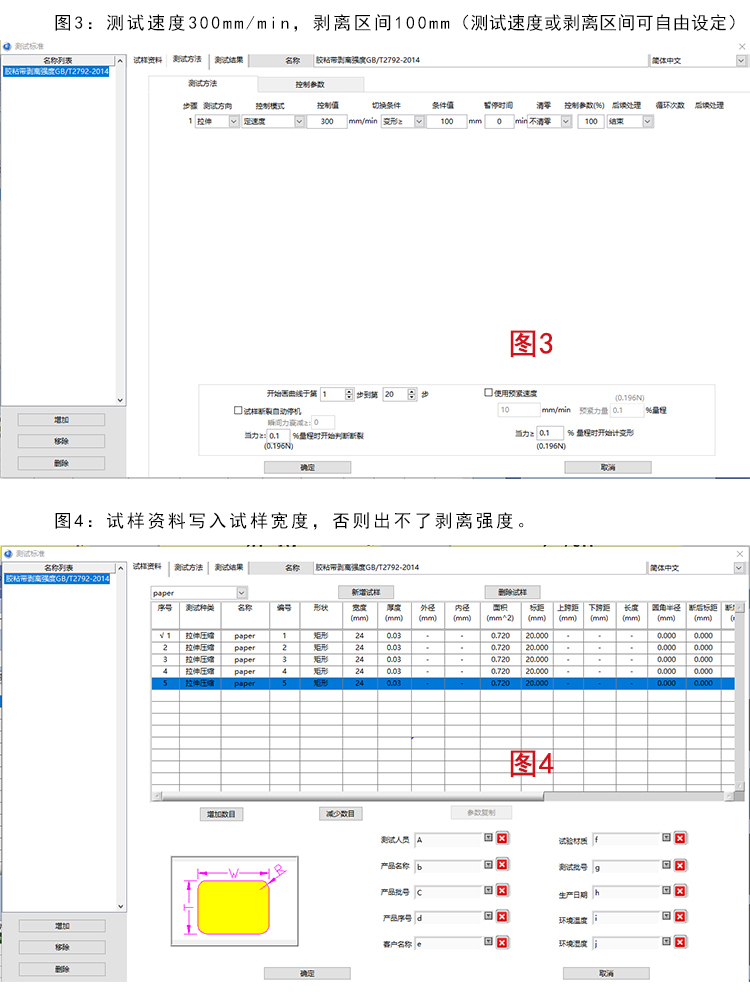Click the yellow specimen shape diagram
This screenshot has height=993, width=750.
(x=232, y=904)
